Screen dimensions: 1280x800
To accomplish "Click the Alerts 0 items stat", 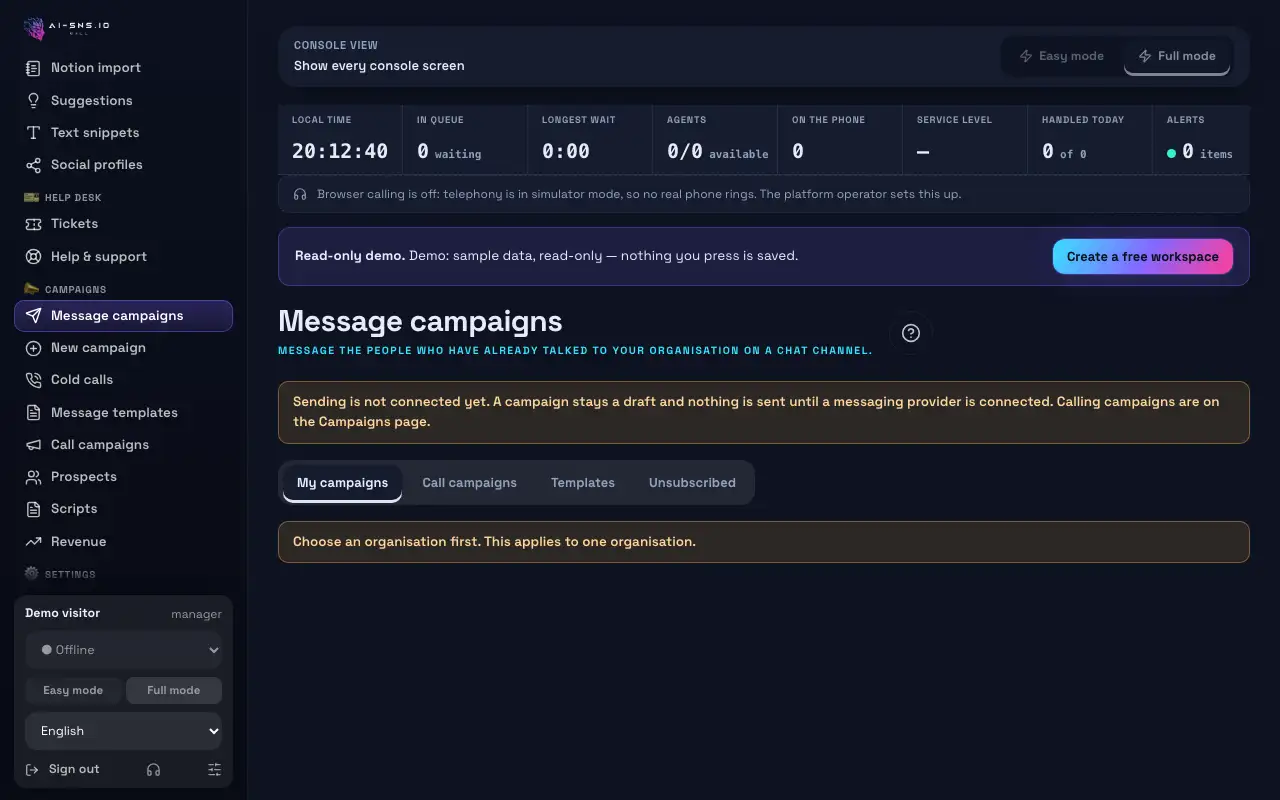I will tap(1201, 140).
